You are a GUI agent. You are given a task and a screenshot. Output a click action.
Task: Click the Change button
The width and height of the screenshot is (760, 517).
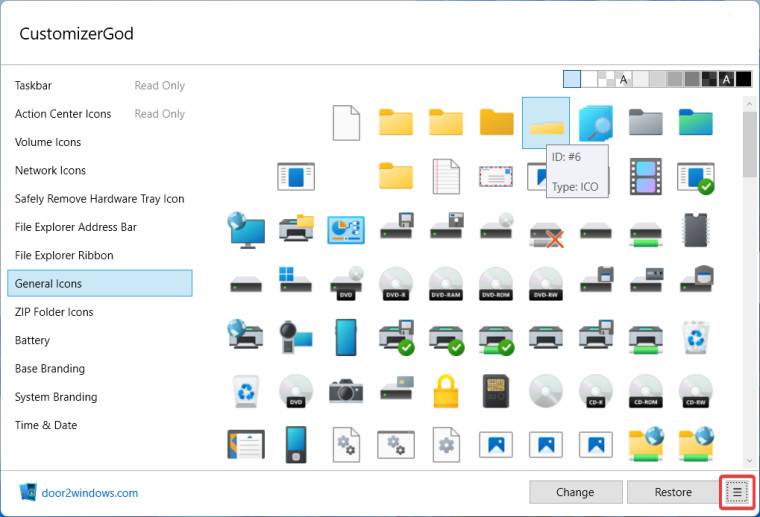tap(575, 492)
